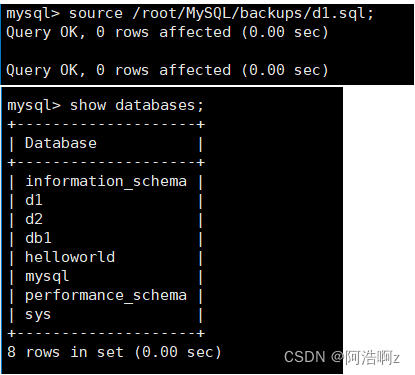This screenshot has height=375, width=415.
Task: Click the bottom table border line
Action: pos(106,333)
